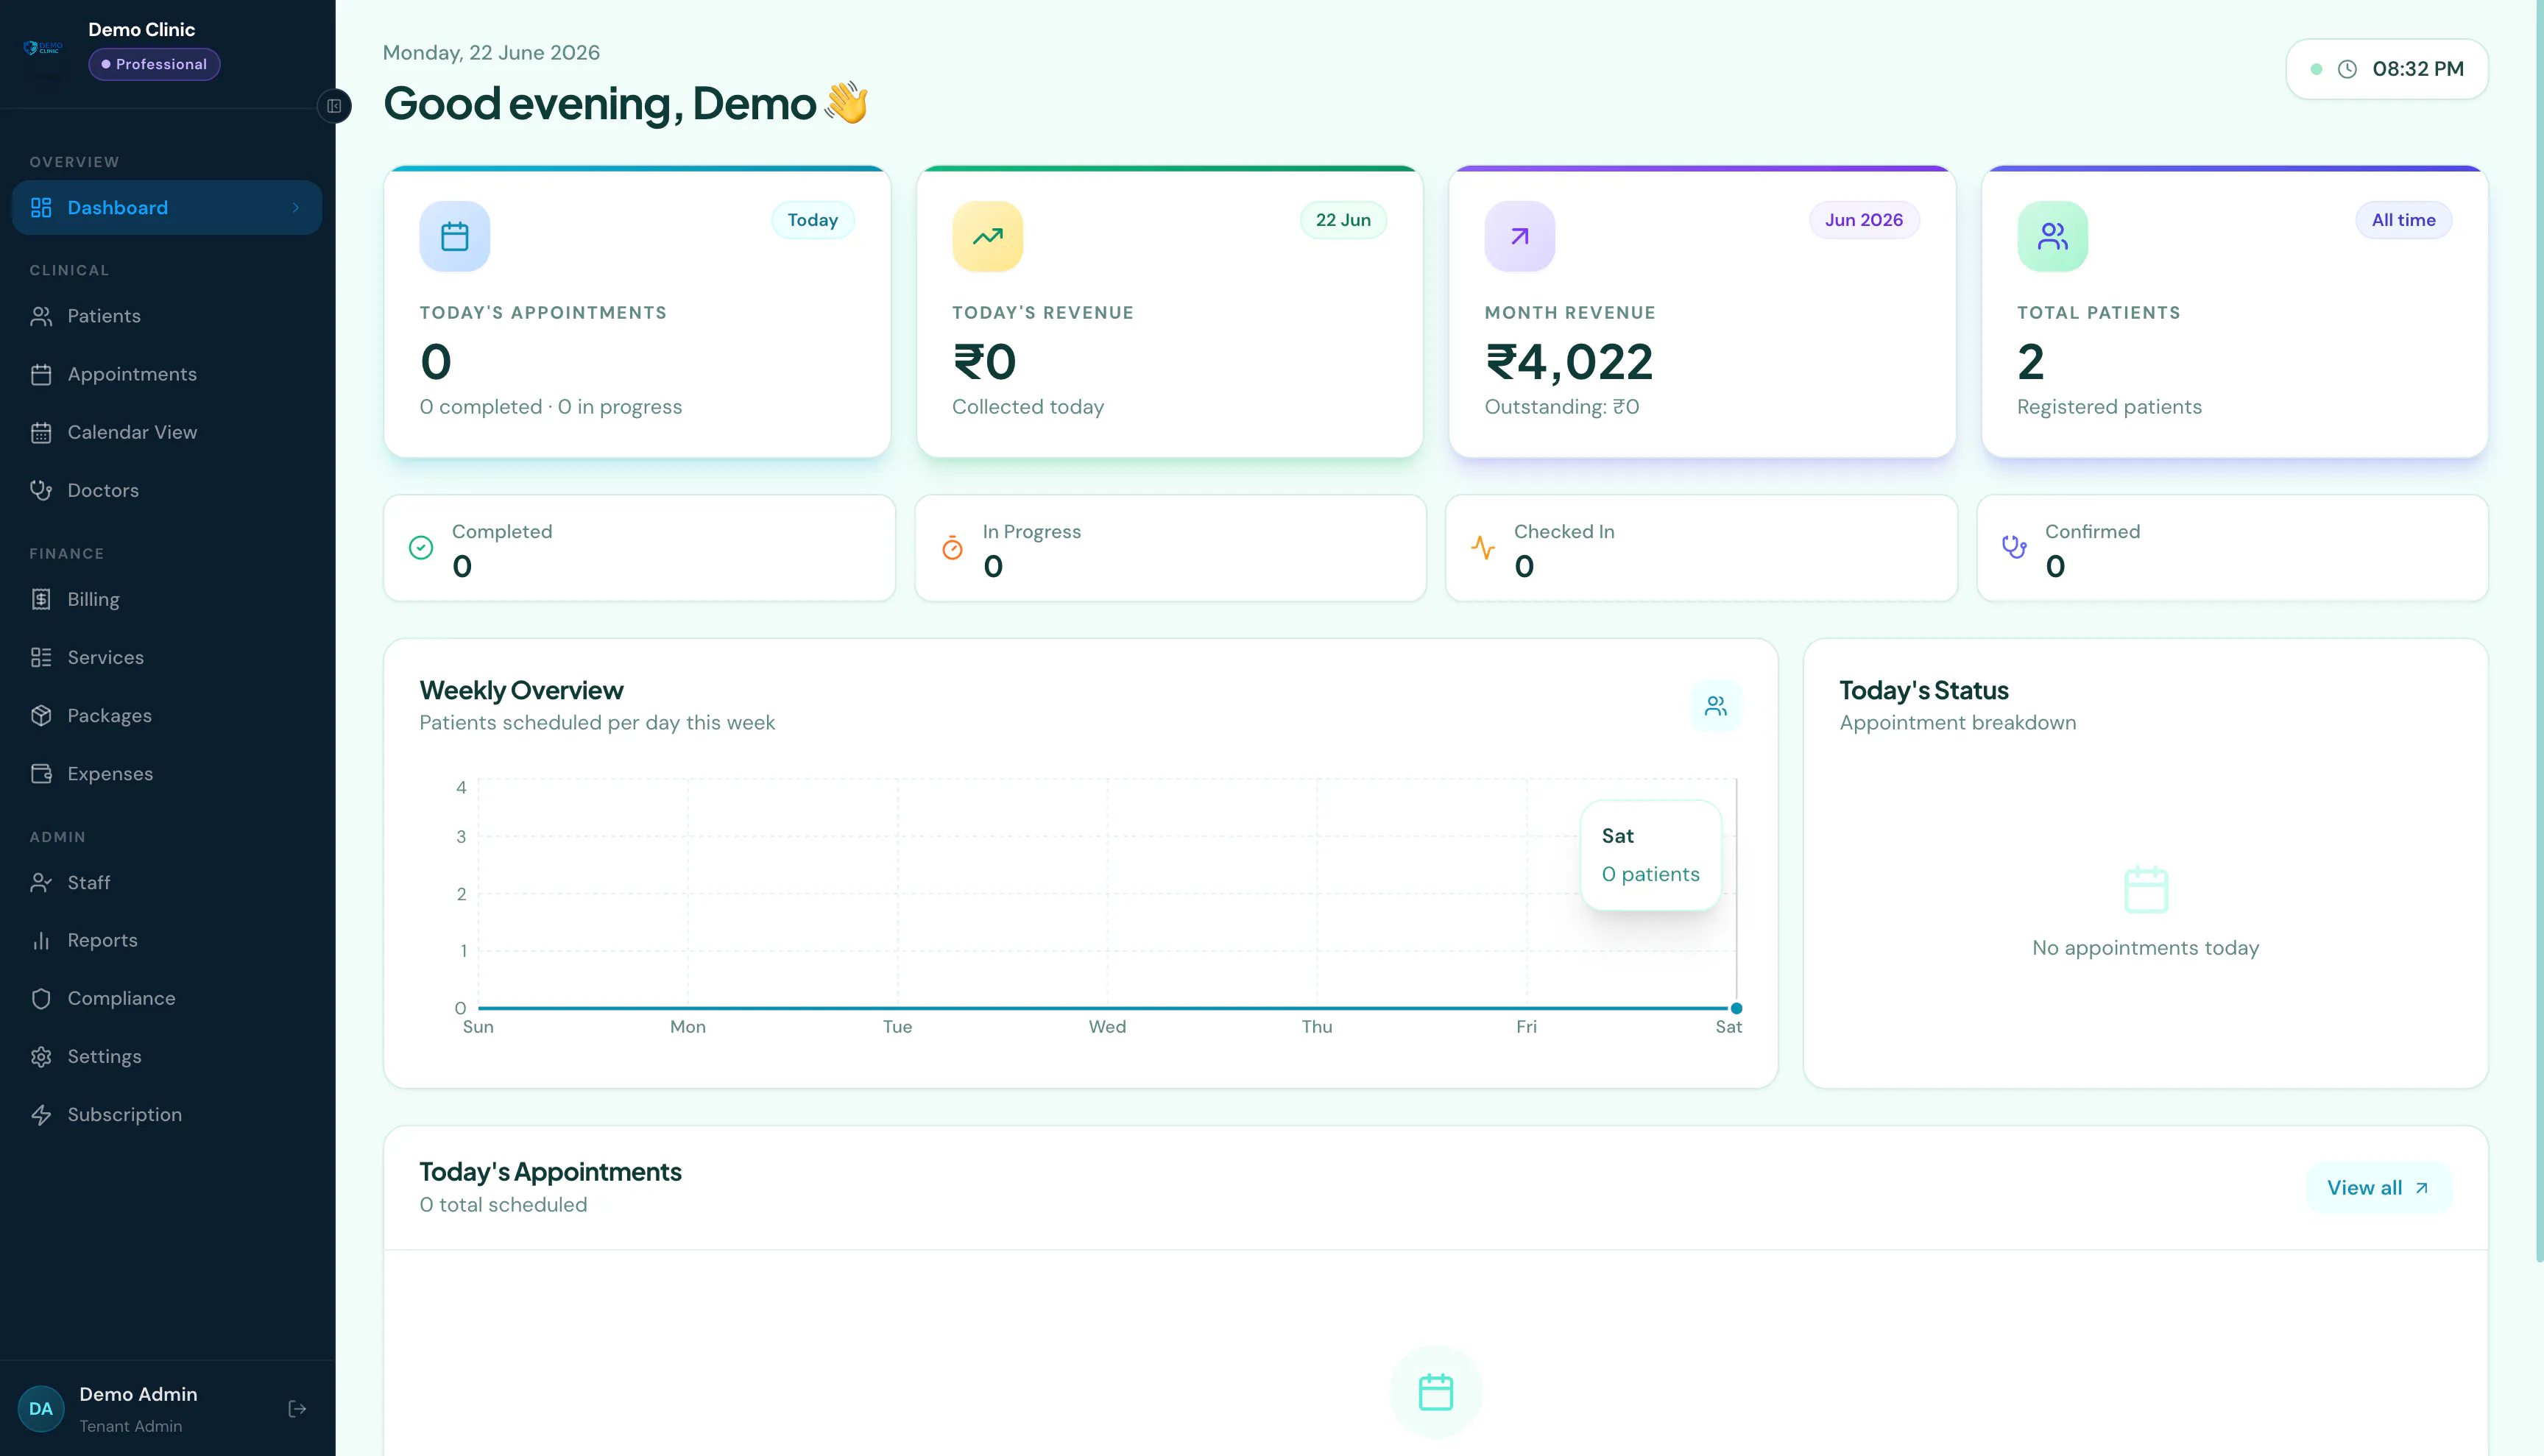Click the Appointments calendar icon in sidebar
The image size is (2544, 1456).
[41, 374]
